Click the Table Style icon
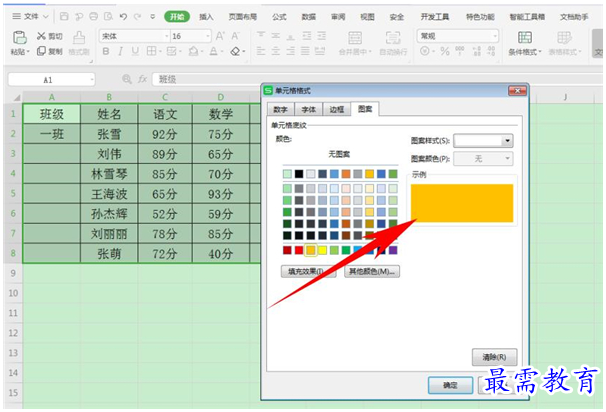 pos(564,37)
